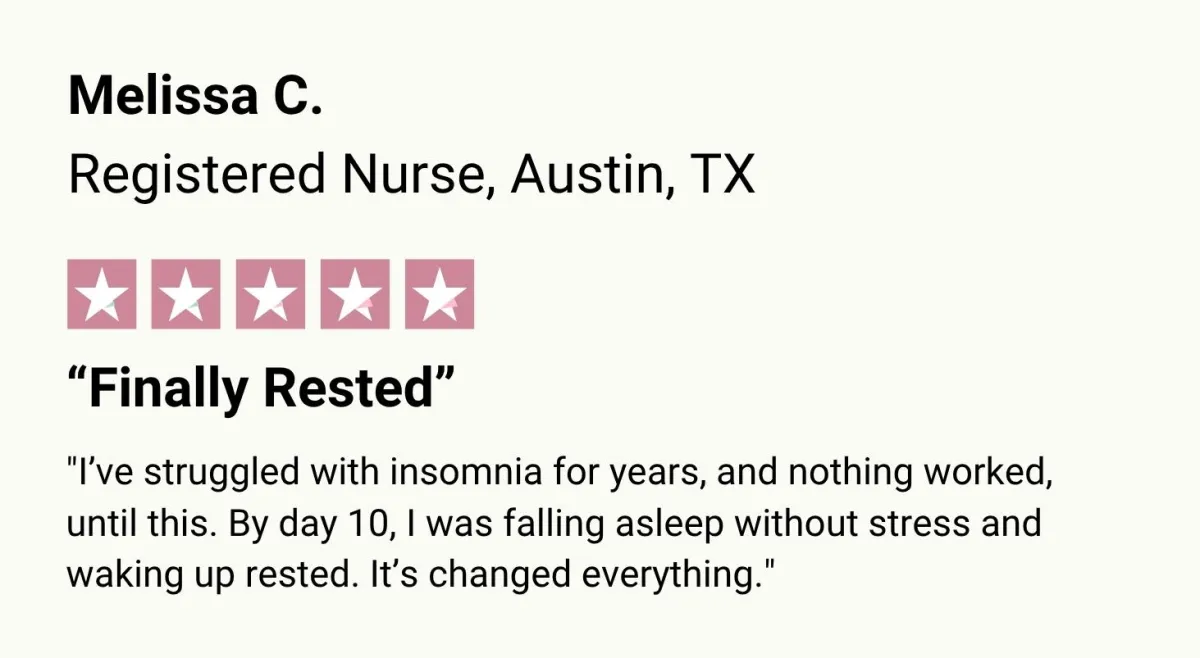Click the second rating star
The height and width of the screenshot is (658, 1200).
pyautogui.click(x=186, y=294)
